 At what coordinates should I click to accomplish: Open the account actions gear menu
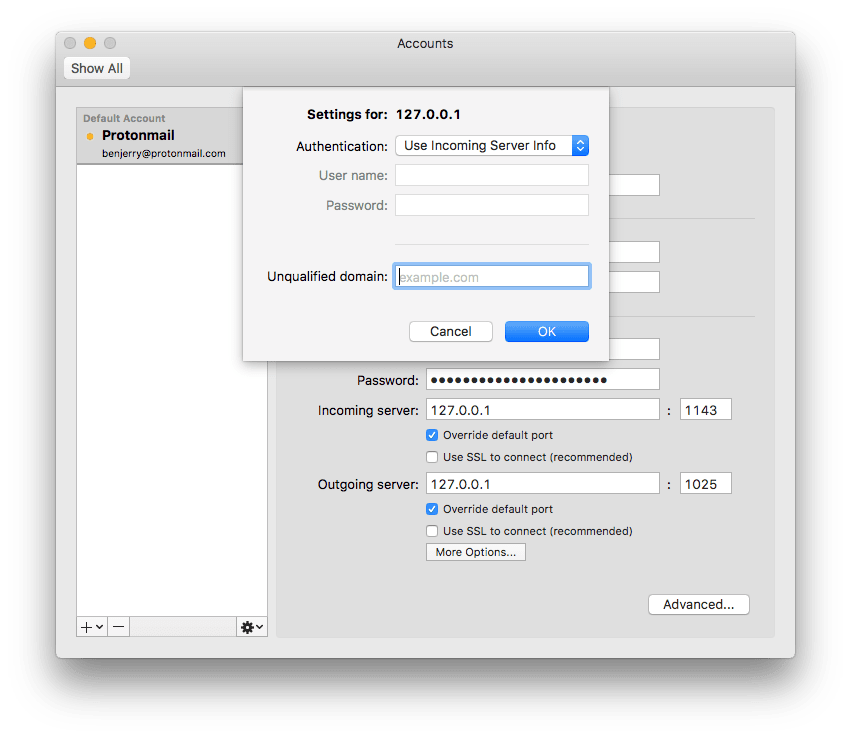pos(245,626)
